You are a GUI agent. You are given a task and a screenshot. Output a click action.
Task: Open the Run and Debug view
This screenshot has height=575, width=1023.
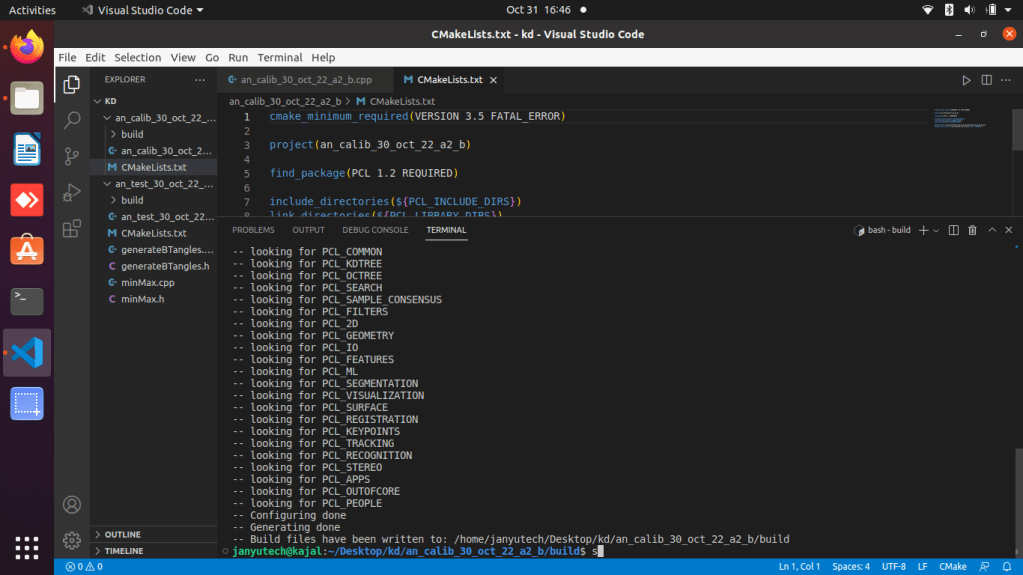[72, 192]
